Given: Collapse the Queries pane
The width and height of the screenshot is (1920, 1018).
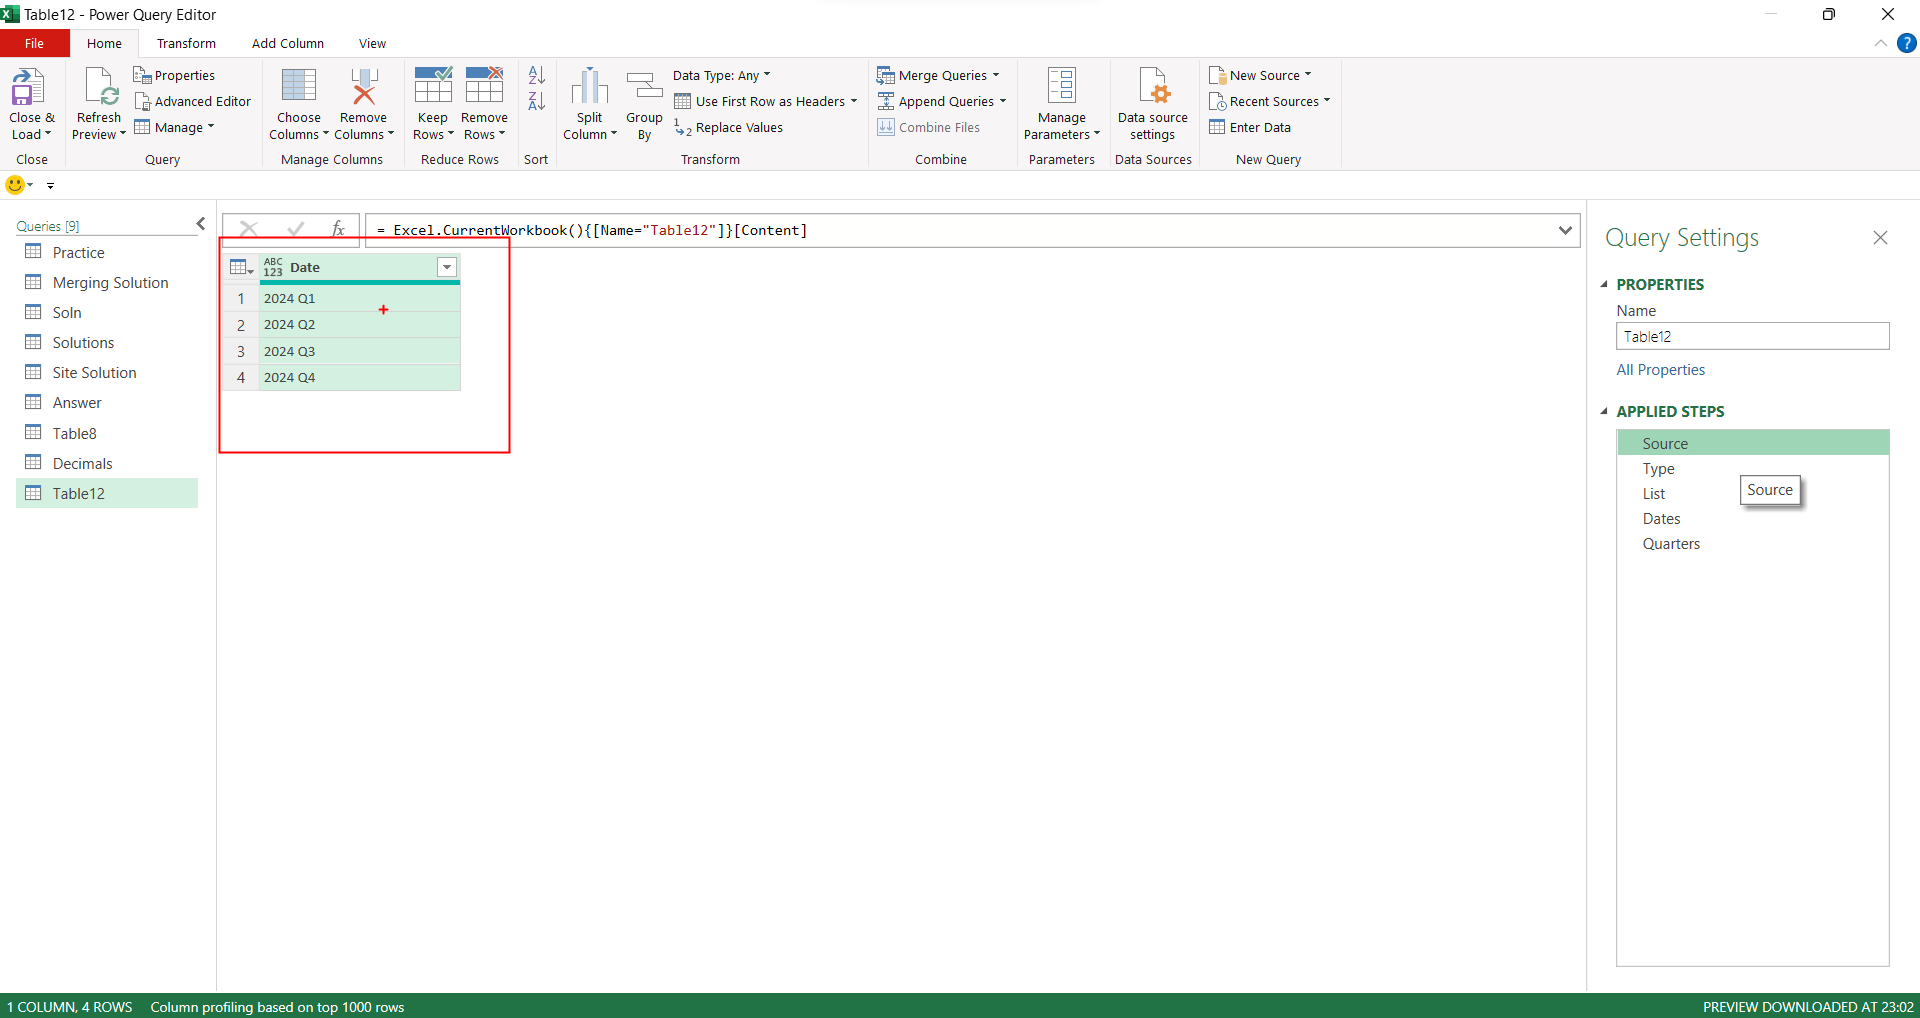Looking at the screenshot, I should click(x=200, y=224).
